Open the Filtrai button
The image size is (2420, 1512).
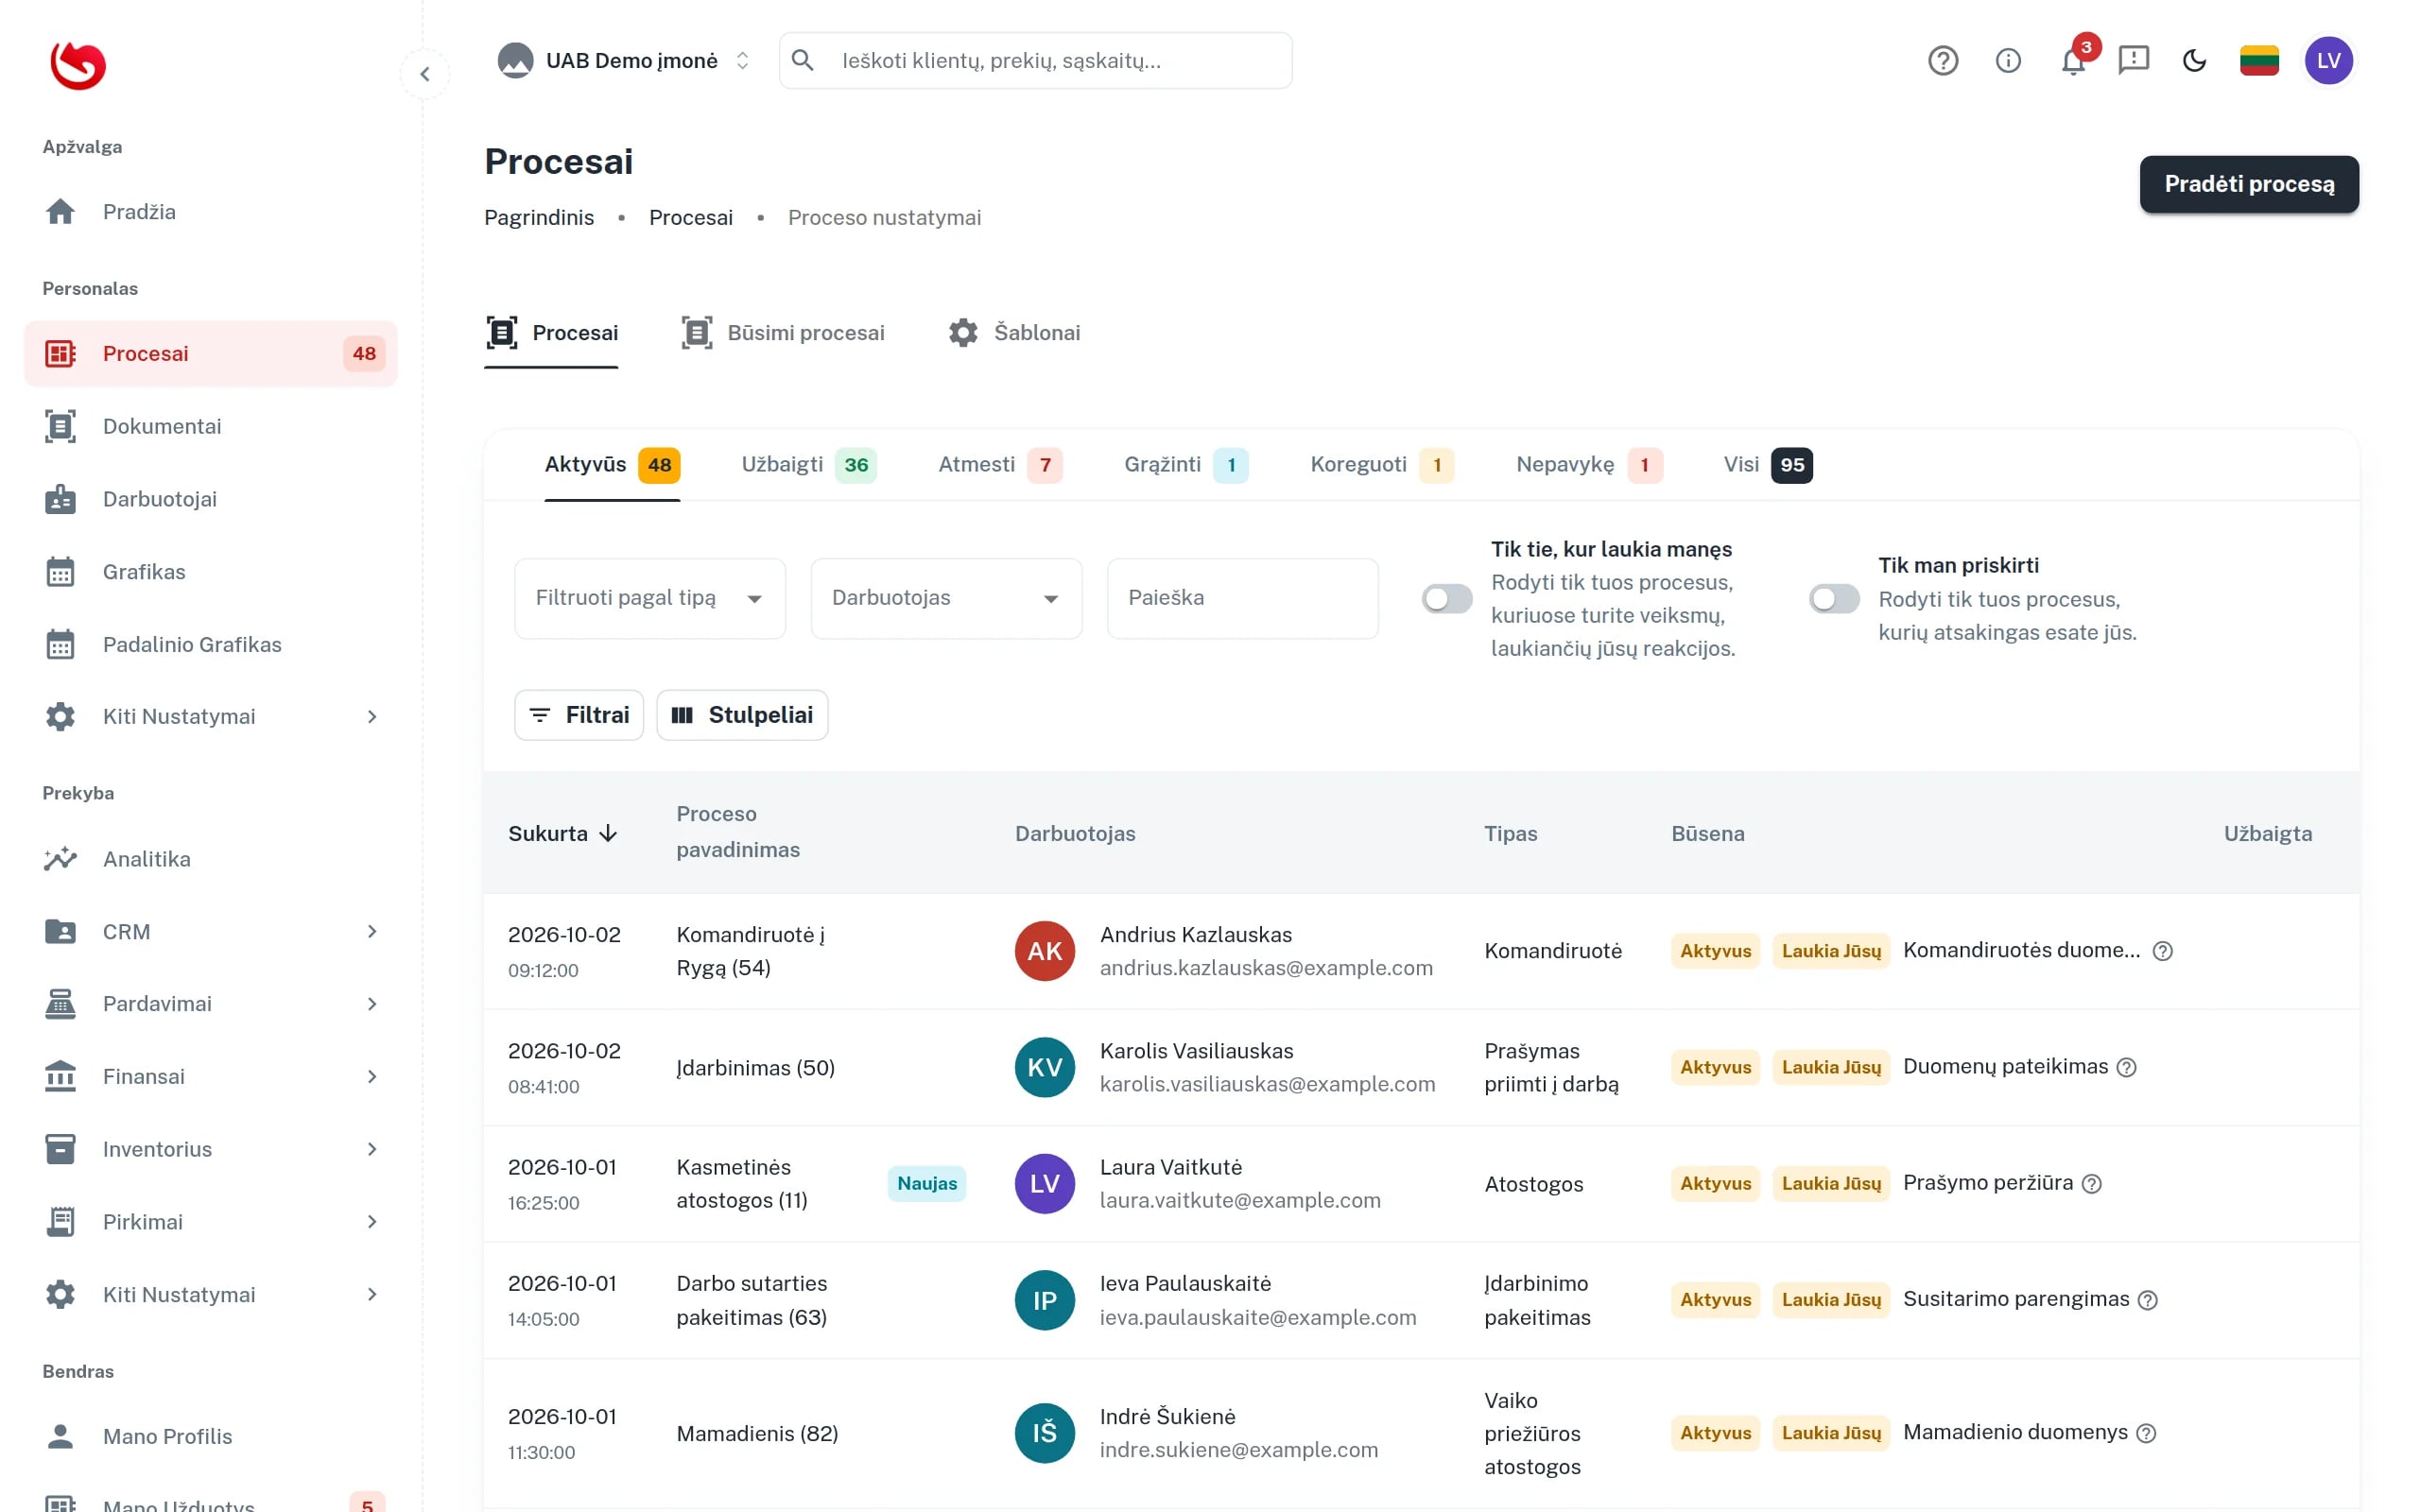pos(579,715)
